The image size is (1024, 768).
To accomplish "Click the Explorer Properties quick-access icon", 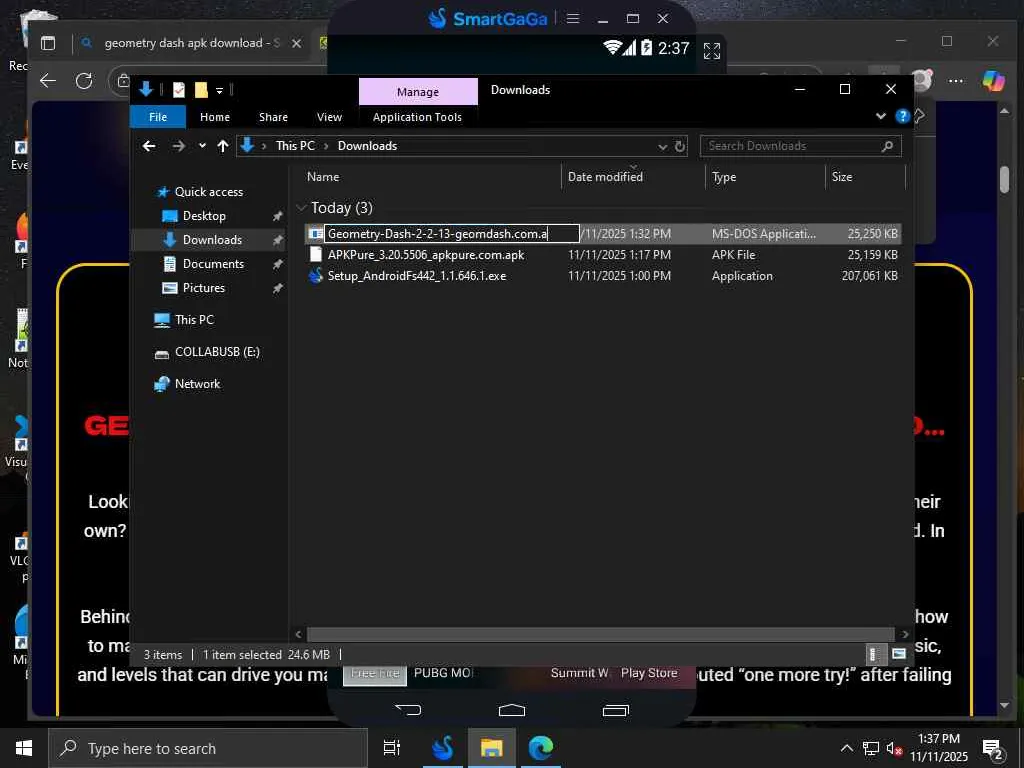I will (x=178, y=89).
